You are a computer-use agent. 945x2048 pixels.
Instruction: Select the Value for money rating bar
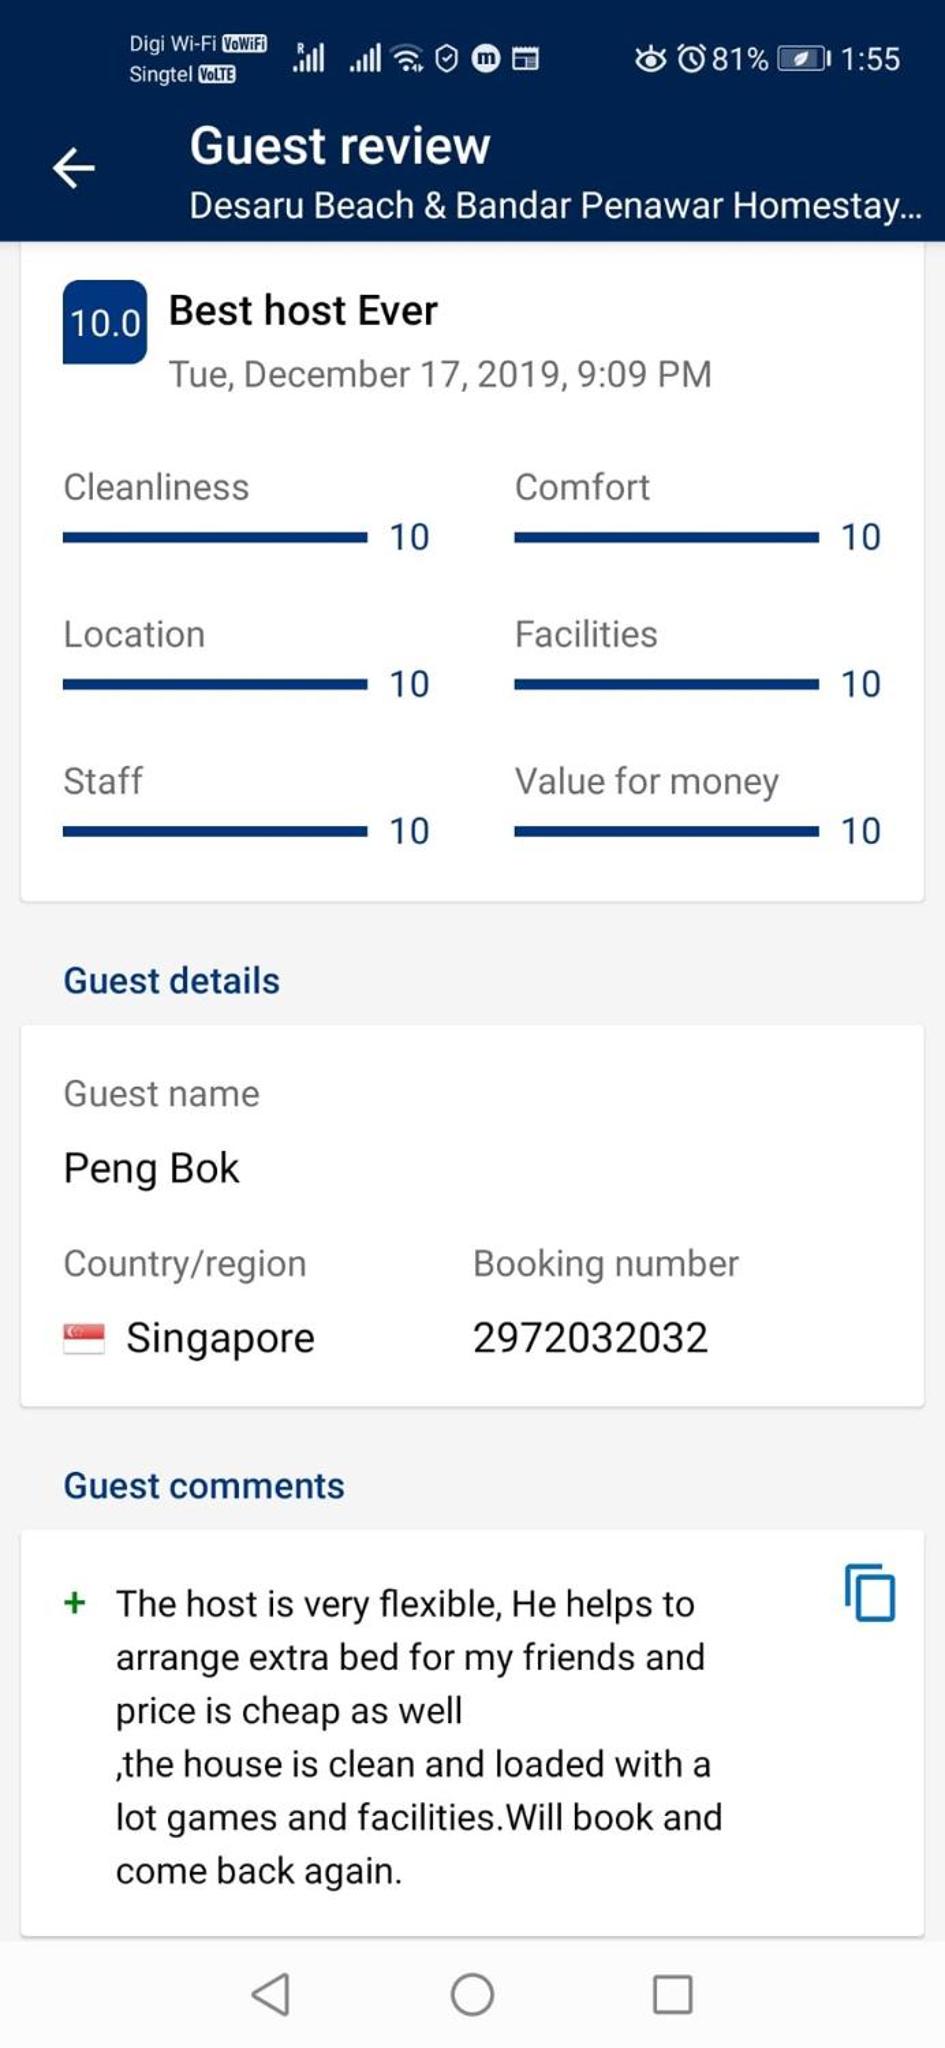coord(666,831)
